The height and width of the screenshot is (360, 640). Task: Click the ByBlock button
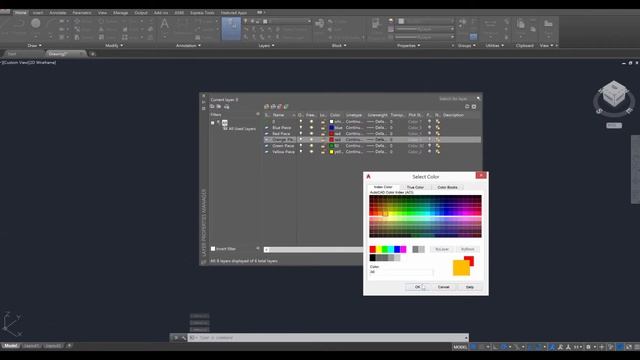[x=468, y=249]
